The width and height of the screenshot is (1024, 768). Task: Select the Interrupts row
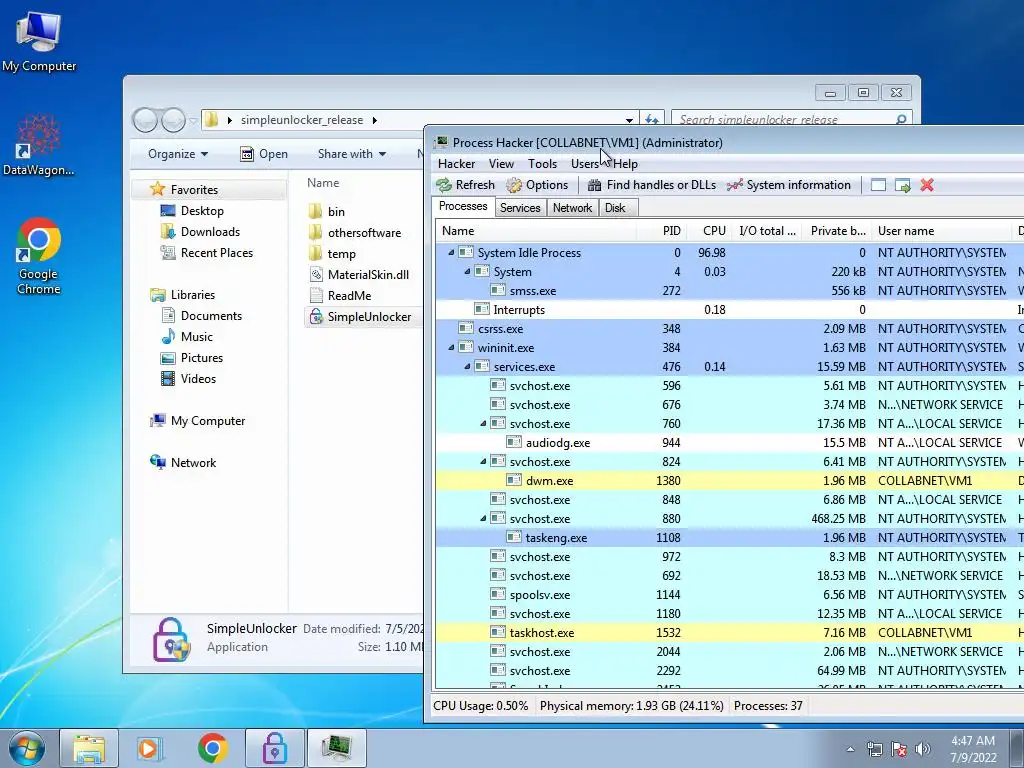729,310
